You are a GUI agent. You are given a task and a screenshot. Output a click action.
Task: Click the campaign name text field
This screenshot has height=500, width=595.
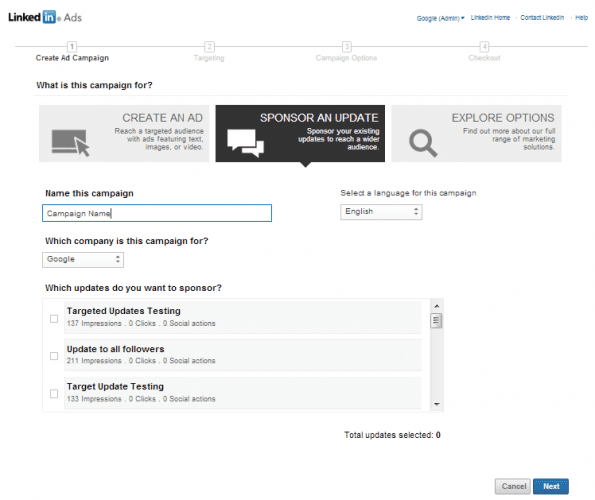coord(157,213)
